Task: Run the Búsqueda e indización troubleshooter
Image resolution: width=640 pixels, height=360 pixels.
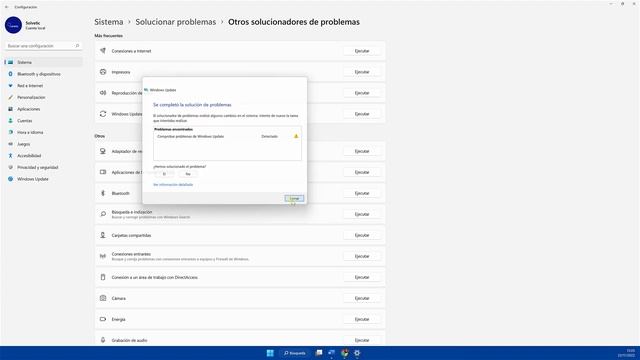Action: click(x=362, y=214)
